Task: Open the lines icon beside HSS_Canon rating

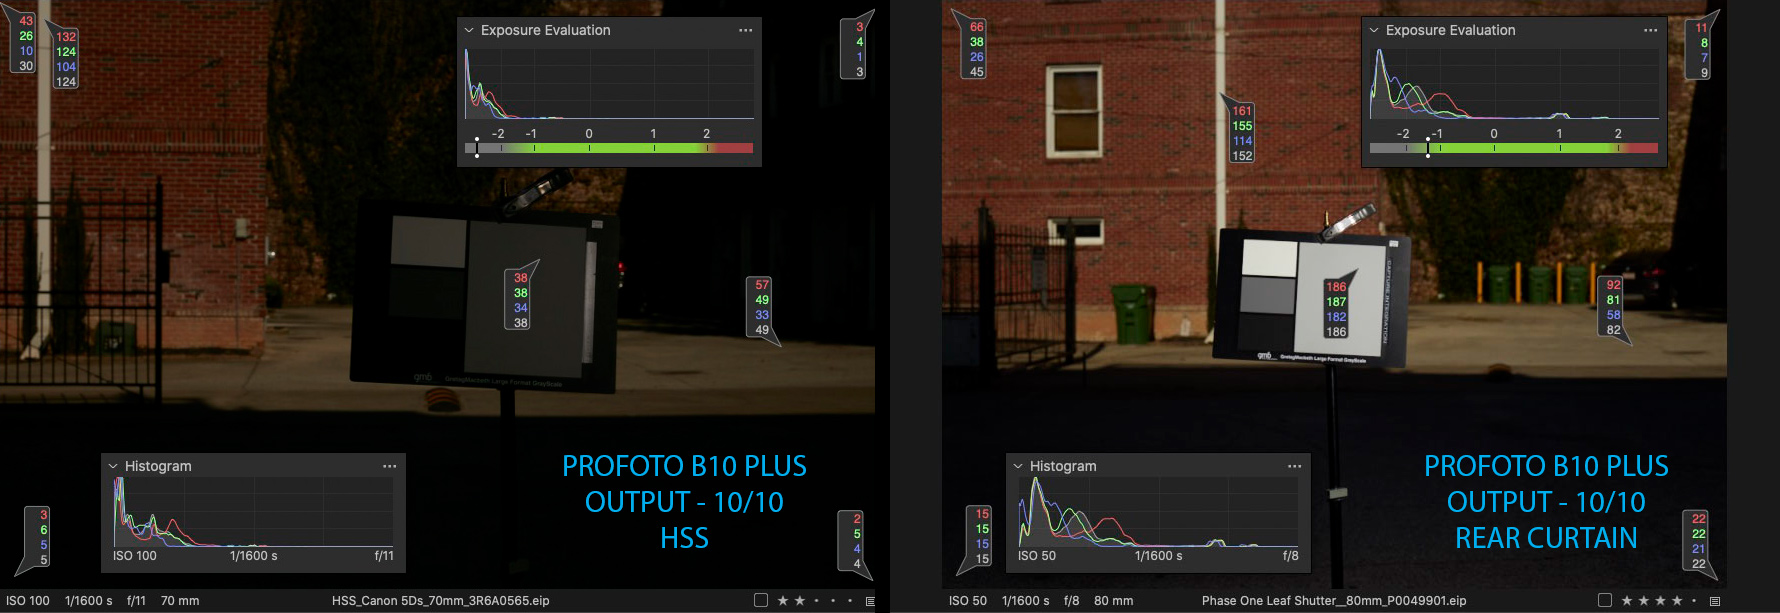Action: 870,601
